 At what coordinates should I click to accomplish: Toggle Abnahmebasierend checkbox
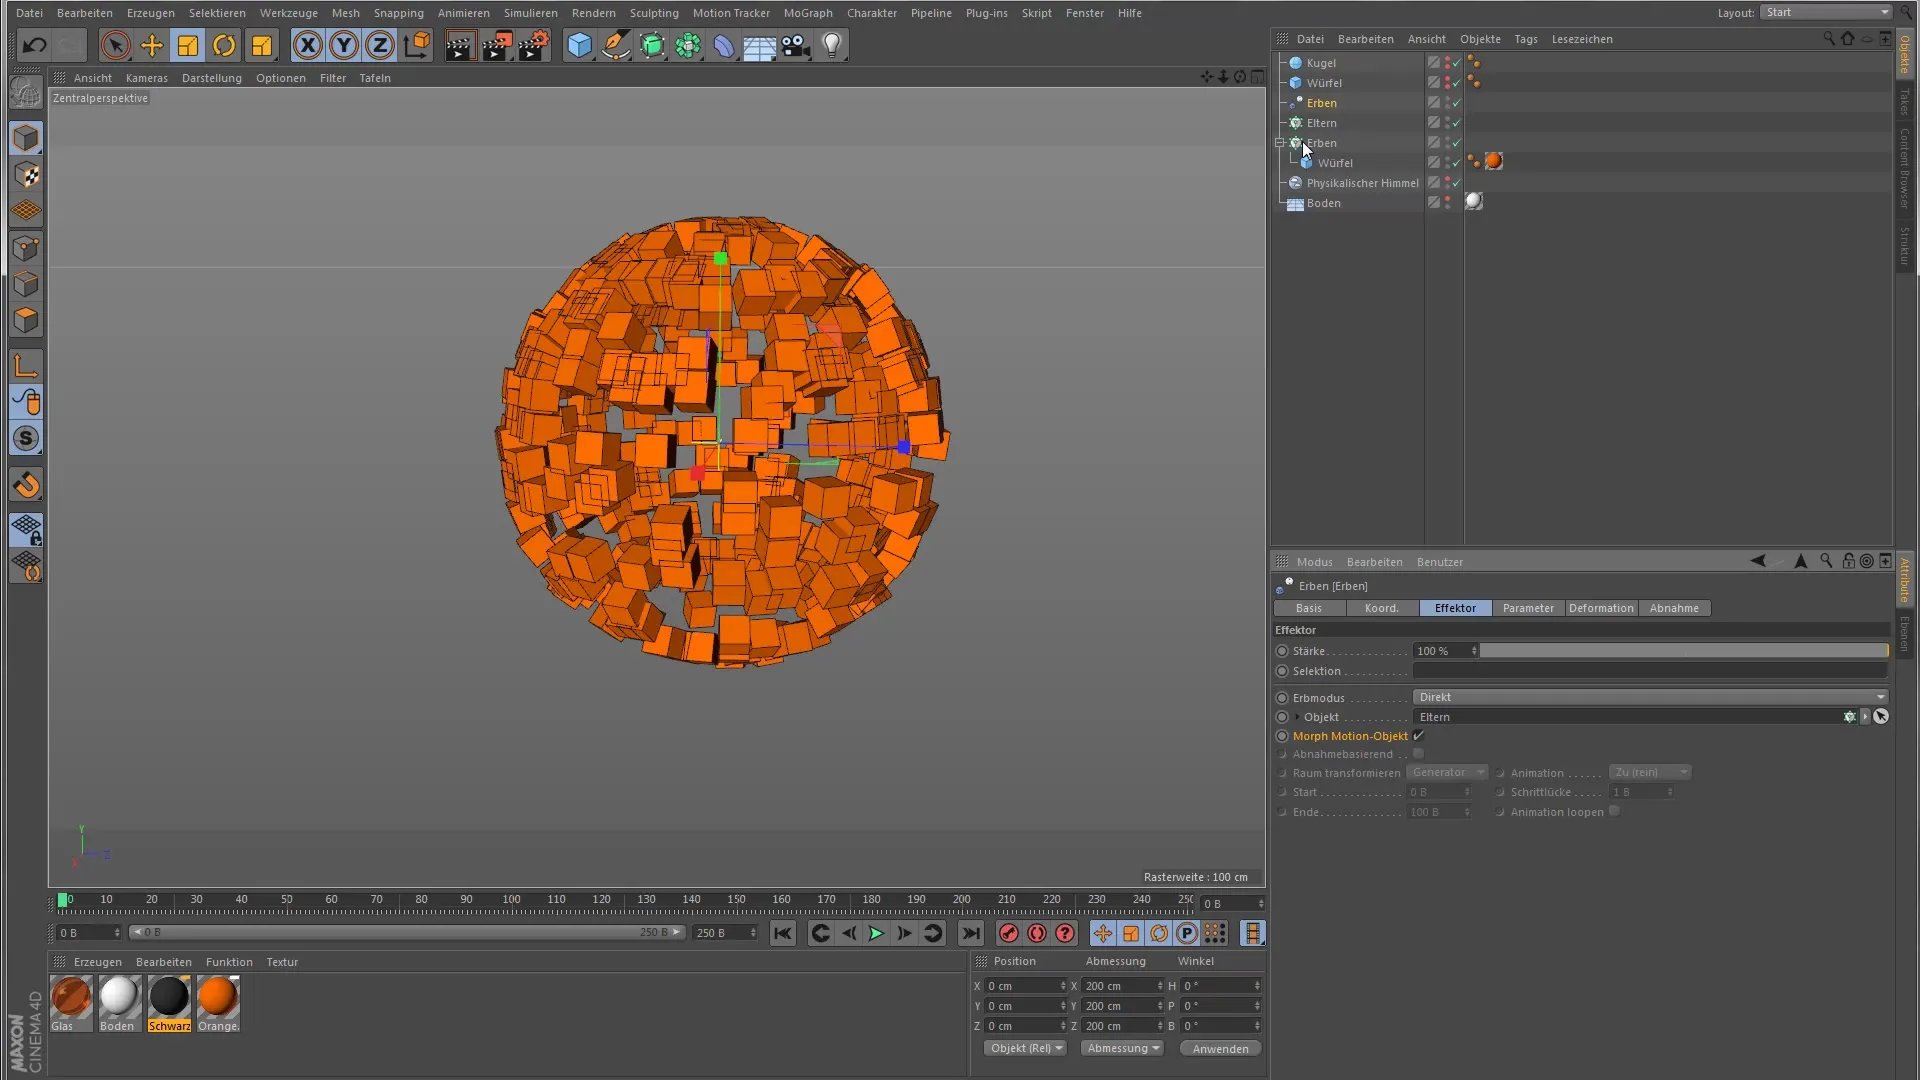(1418, 754)
